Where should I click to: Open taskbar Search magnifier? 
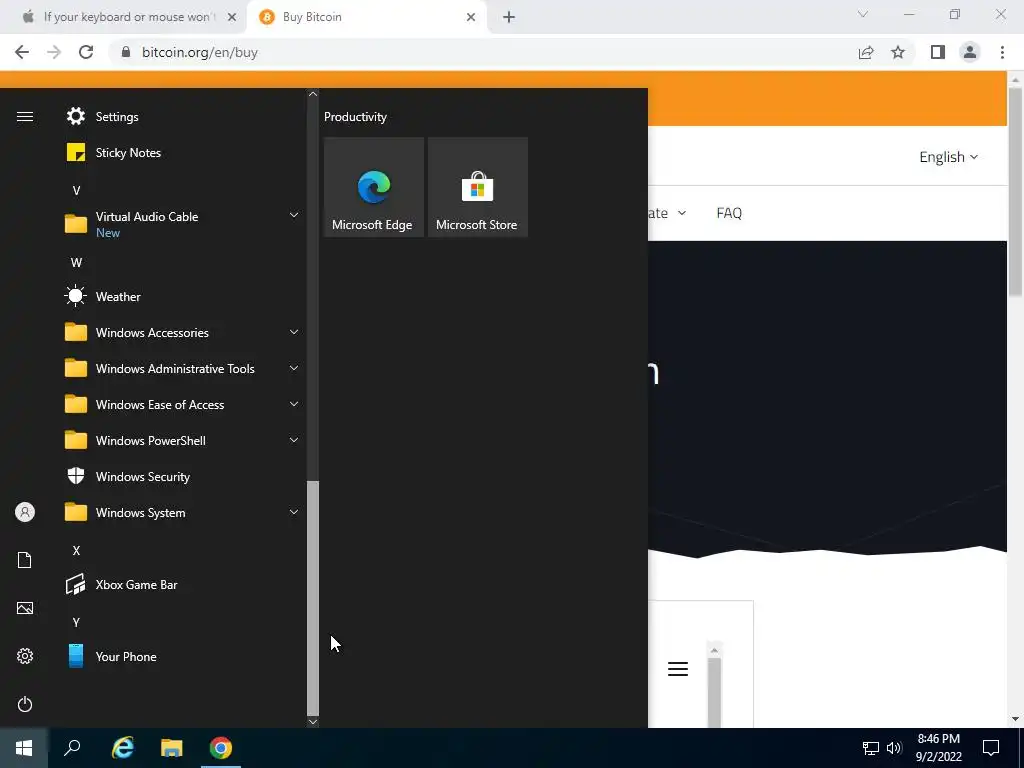click(72, 748)
